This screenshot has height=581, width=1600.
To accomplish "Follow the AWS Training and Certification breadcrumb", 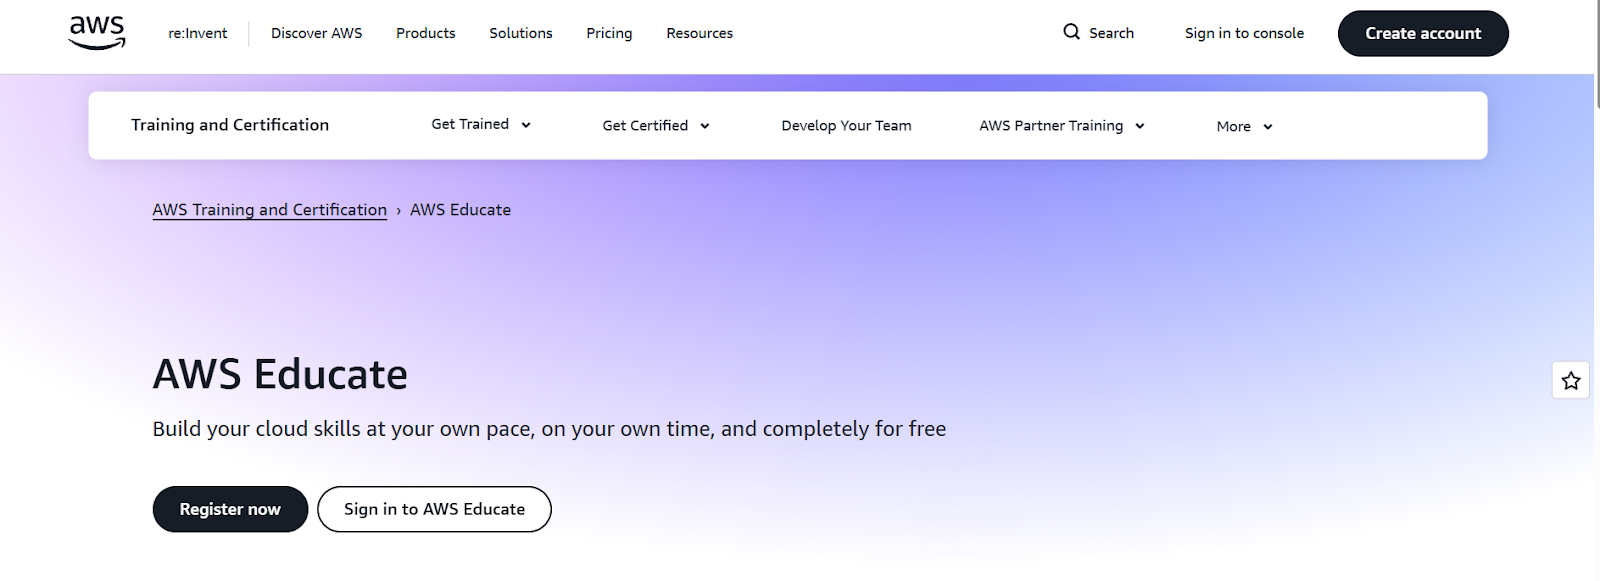I will tap(270, 210).
